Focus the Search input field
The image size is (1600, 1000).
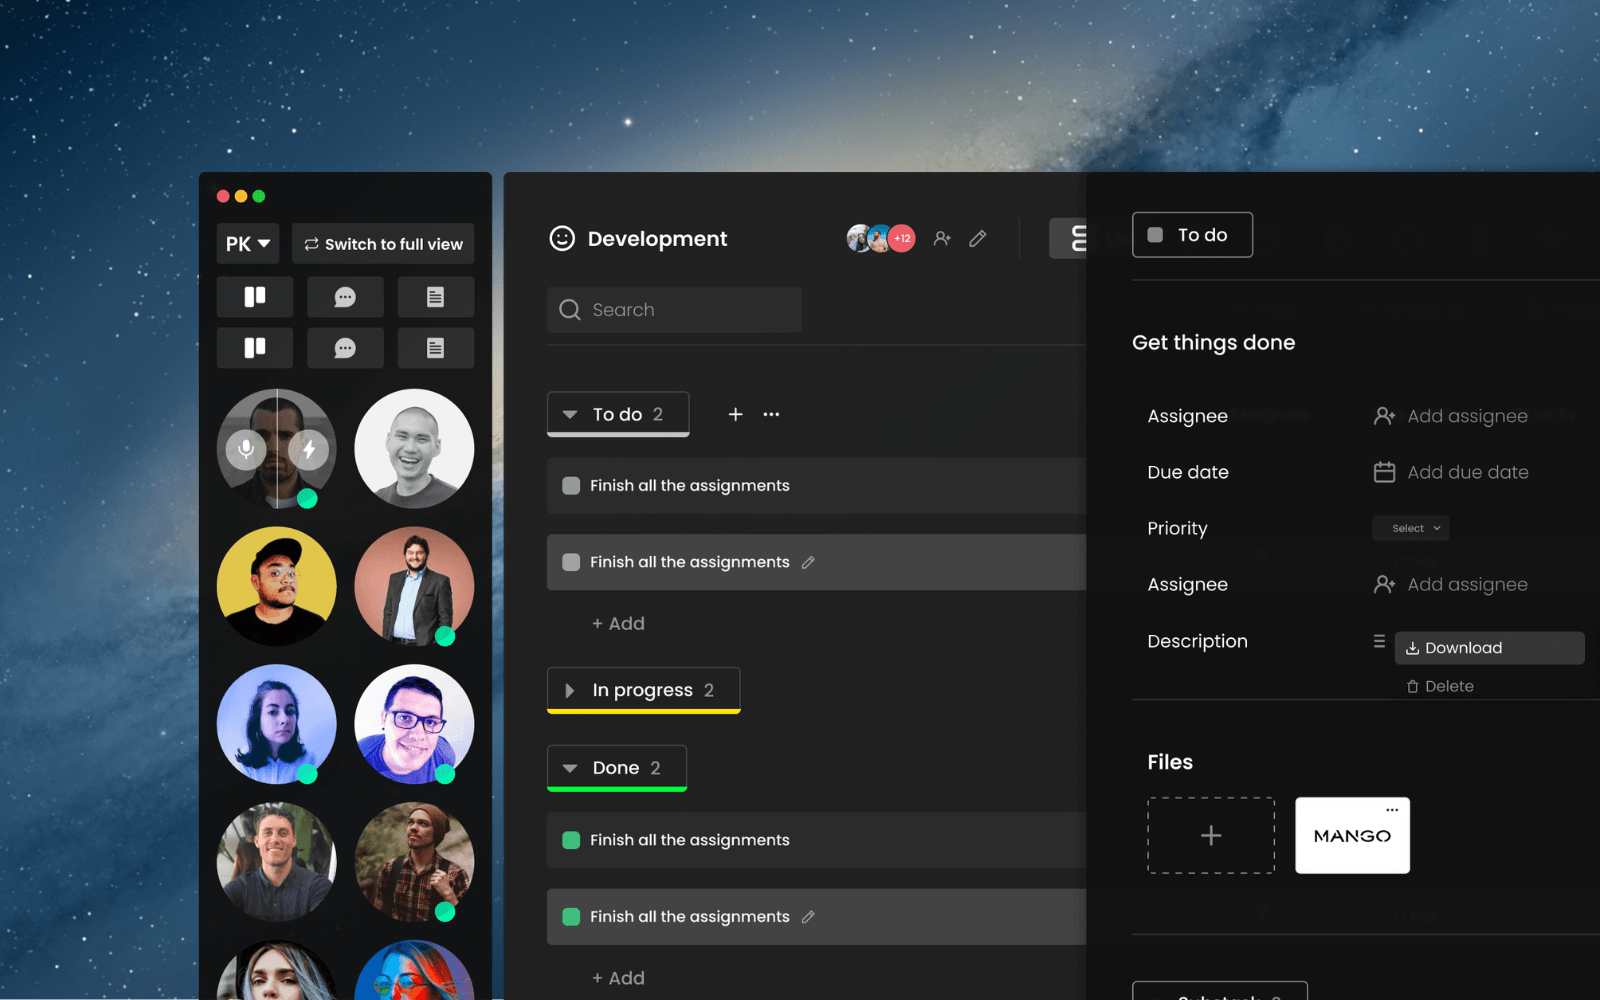pos(674,310)
